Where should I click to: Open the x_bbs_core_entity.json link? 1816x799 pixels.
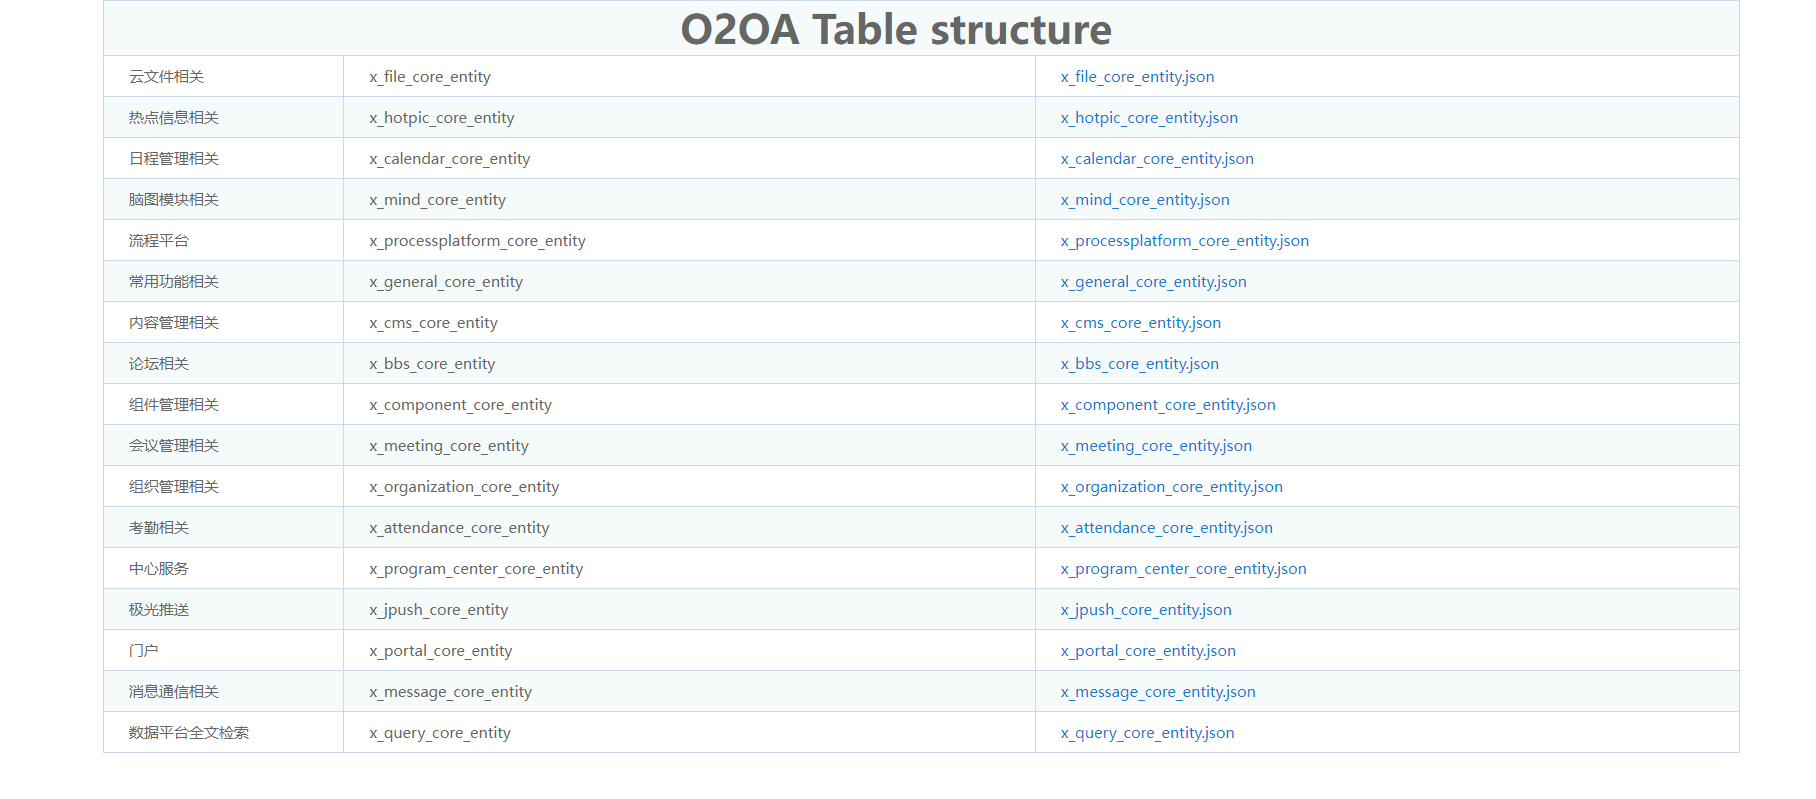pyautogui.click(x=1139, y=364)
